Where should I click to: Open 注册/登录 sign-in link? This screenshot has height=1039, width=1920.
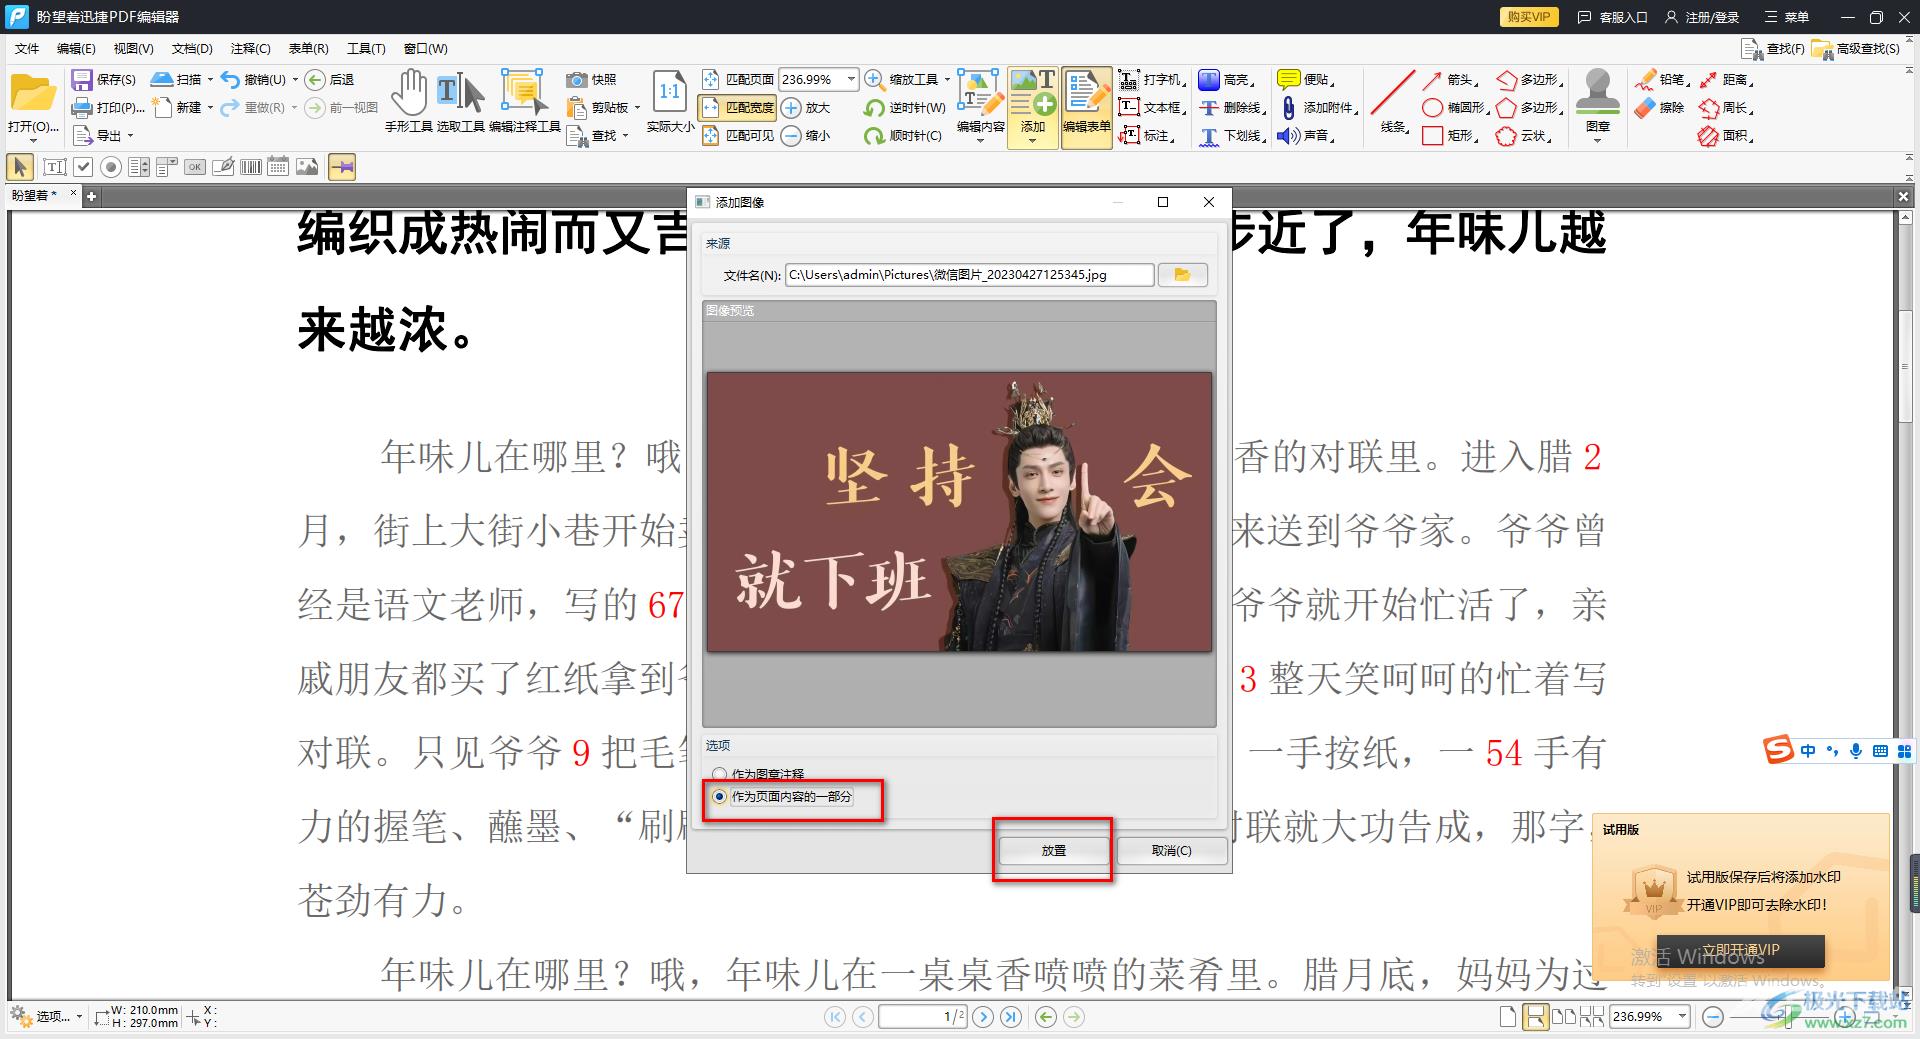[1702, 17]
